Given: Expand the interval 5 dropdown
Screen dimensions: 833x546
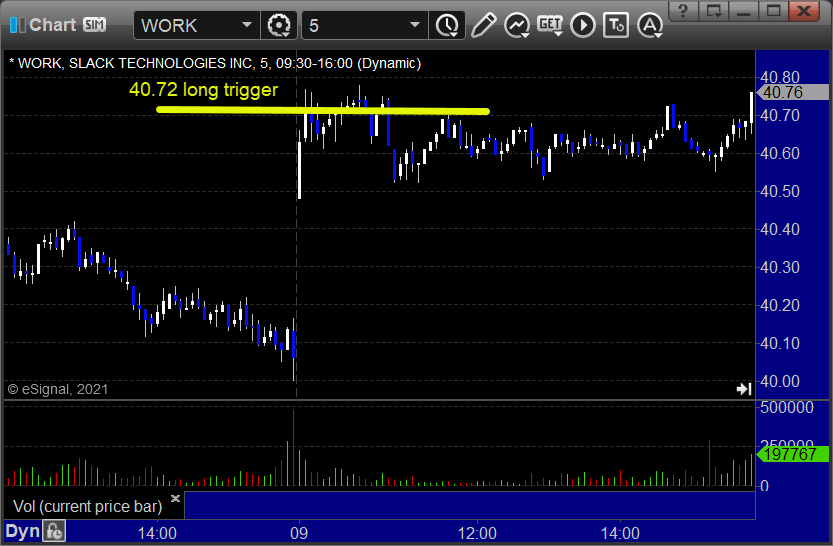Looking at the screenshot, I should pyautogui.click(x=415, y=24).
